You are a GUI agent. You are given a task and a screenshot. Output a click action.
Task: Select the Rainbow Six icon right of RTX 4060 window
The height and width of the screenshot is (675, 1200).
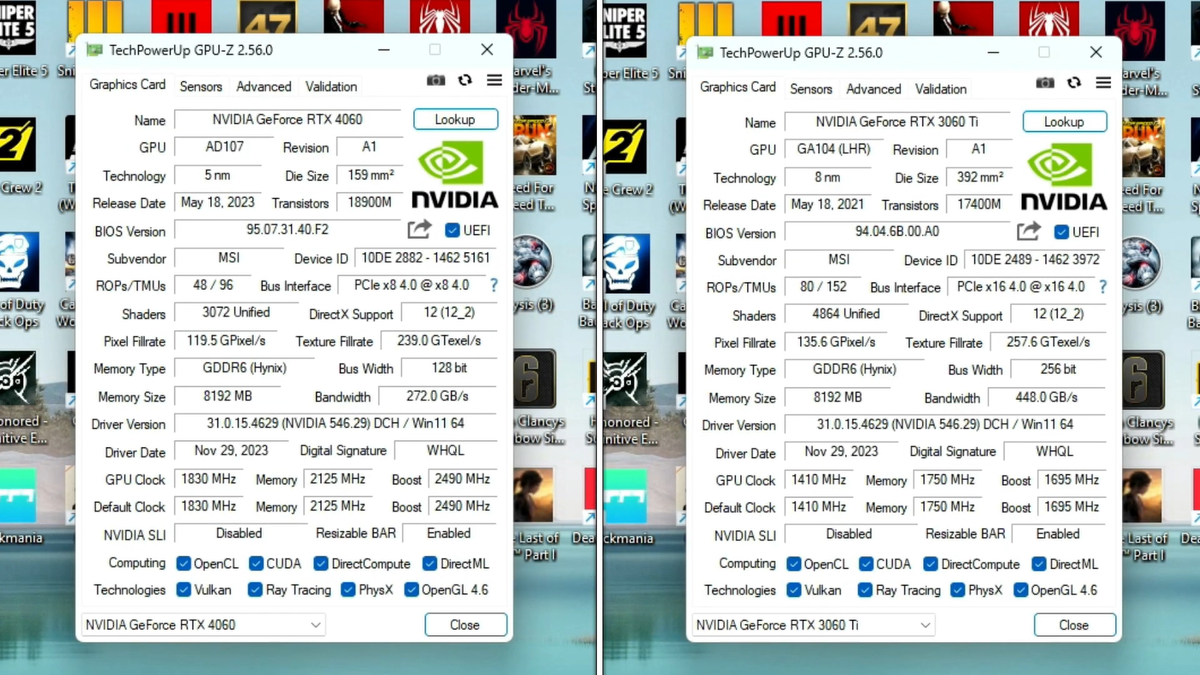point(534,380)
